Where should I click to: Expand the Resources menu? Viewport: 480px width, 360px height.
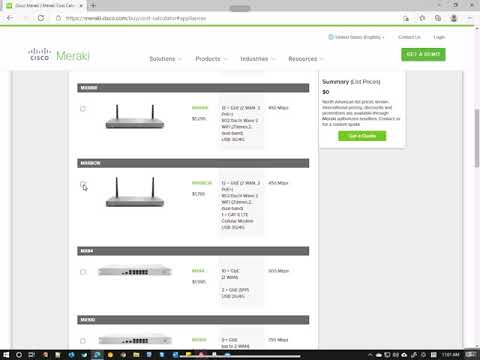pyautogui.click(x=306, y=59)
